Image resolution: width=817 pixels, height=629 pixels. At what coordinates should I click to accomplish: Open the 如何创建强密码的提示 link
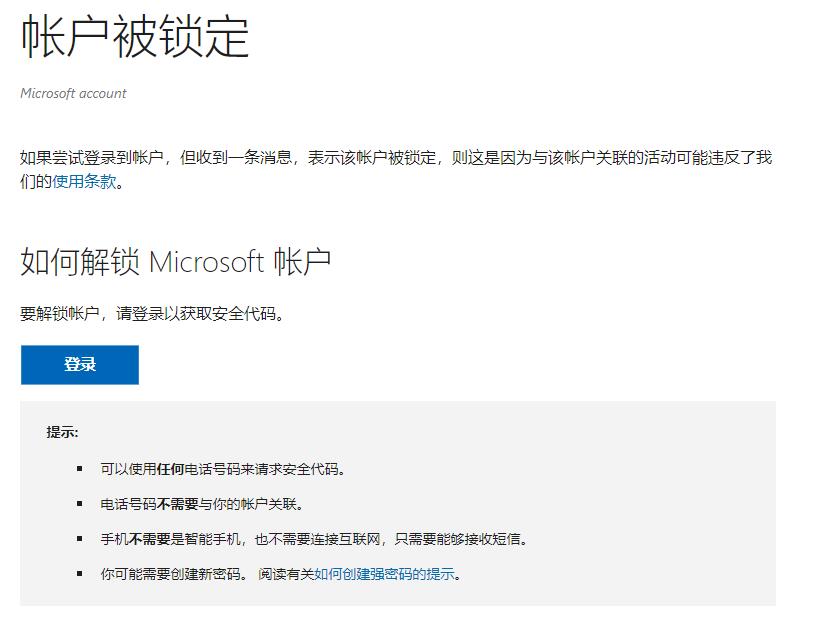point(384,574)
